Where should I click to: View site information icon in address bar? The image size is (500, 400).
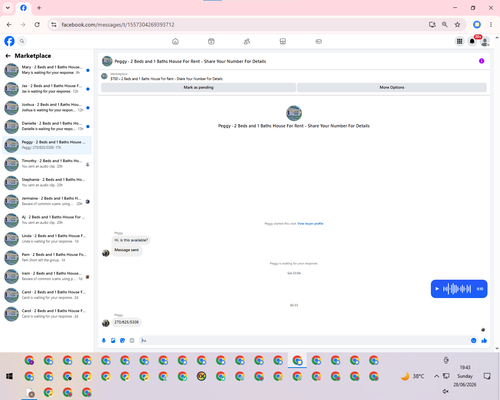pyautogui.click(x=54, y=24)
